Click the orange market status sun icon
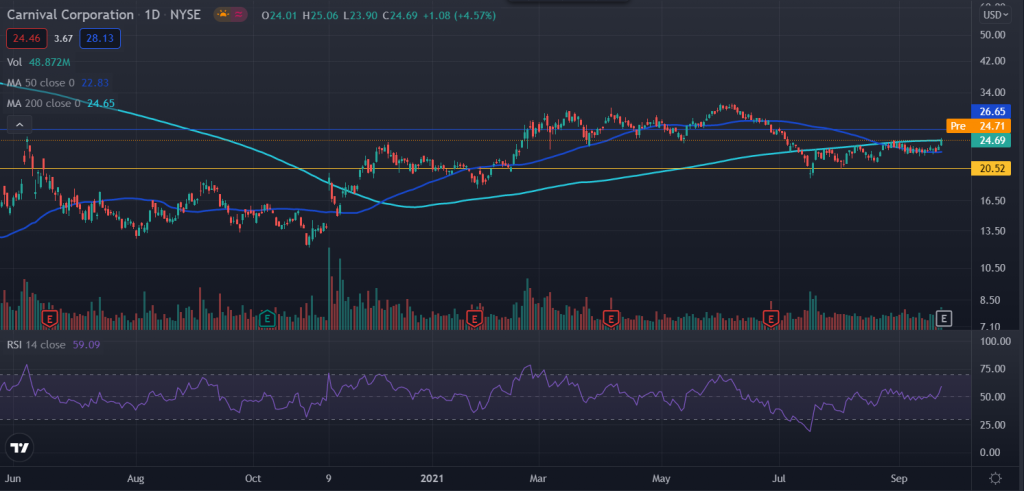The width and height of the screenshot is (1024, 491). point(223,14)
